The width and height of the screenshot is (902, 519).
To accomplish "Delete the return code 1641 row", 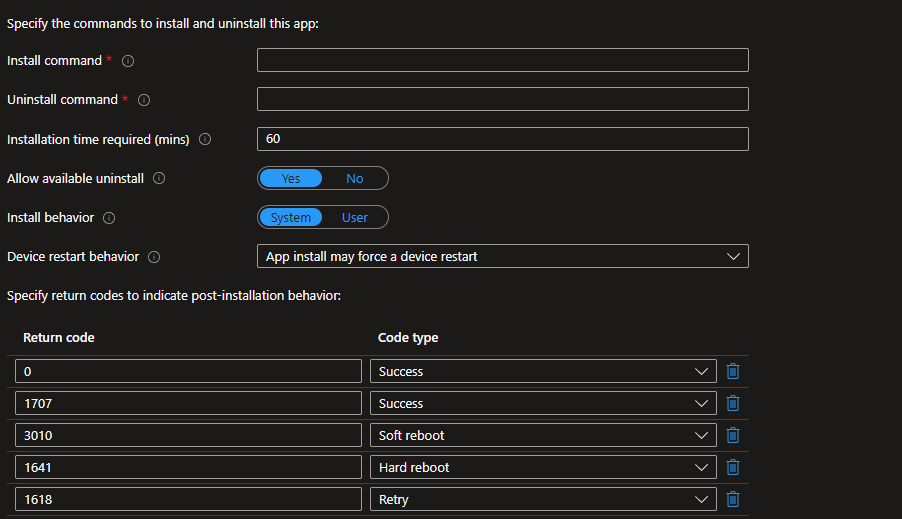I will (732, 467).
